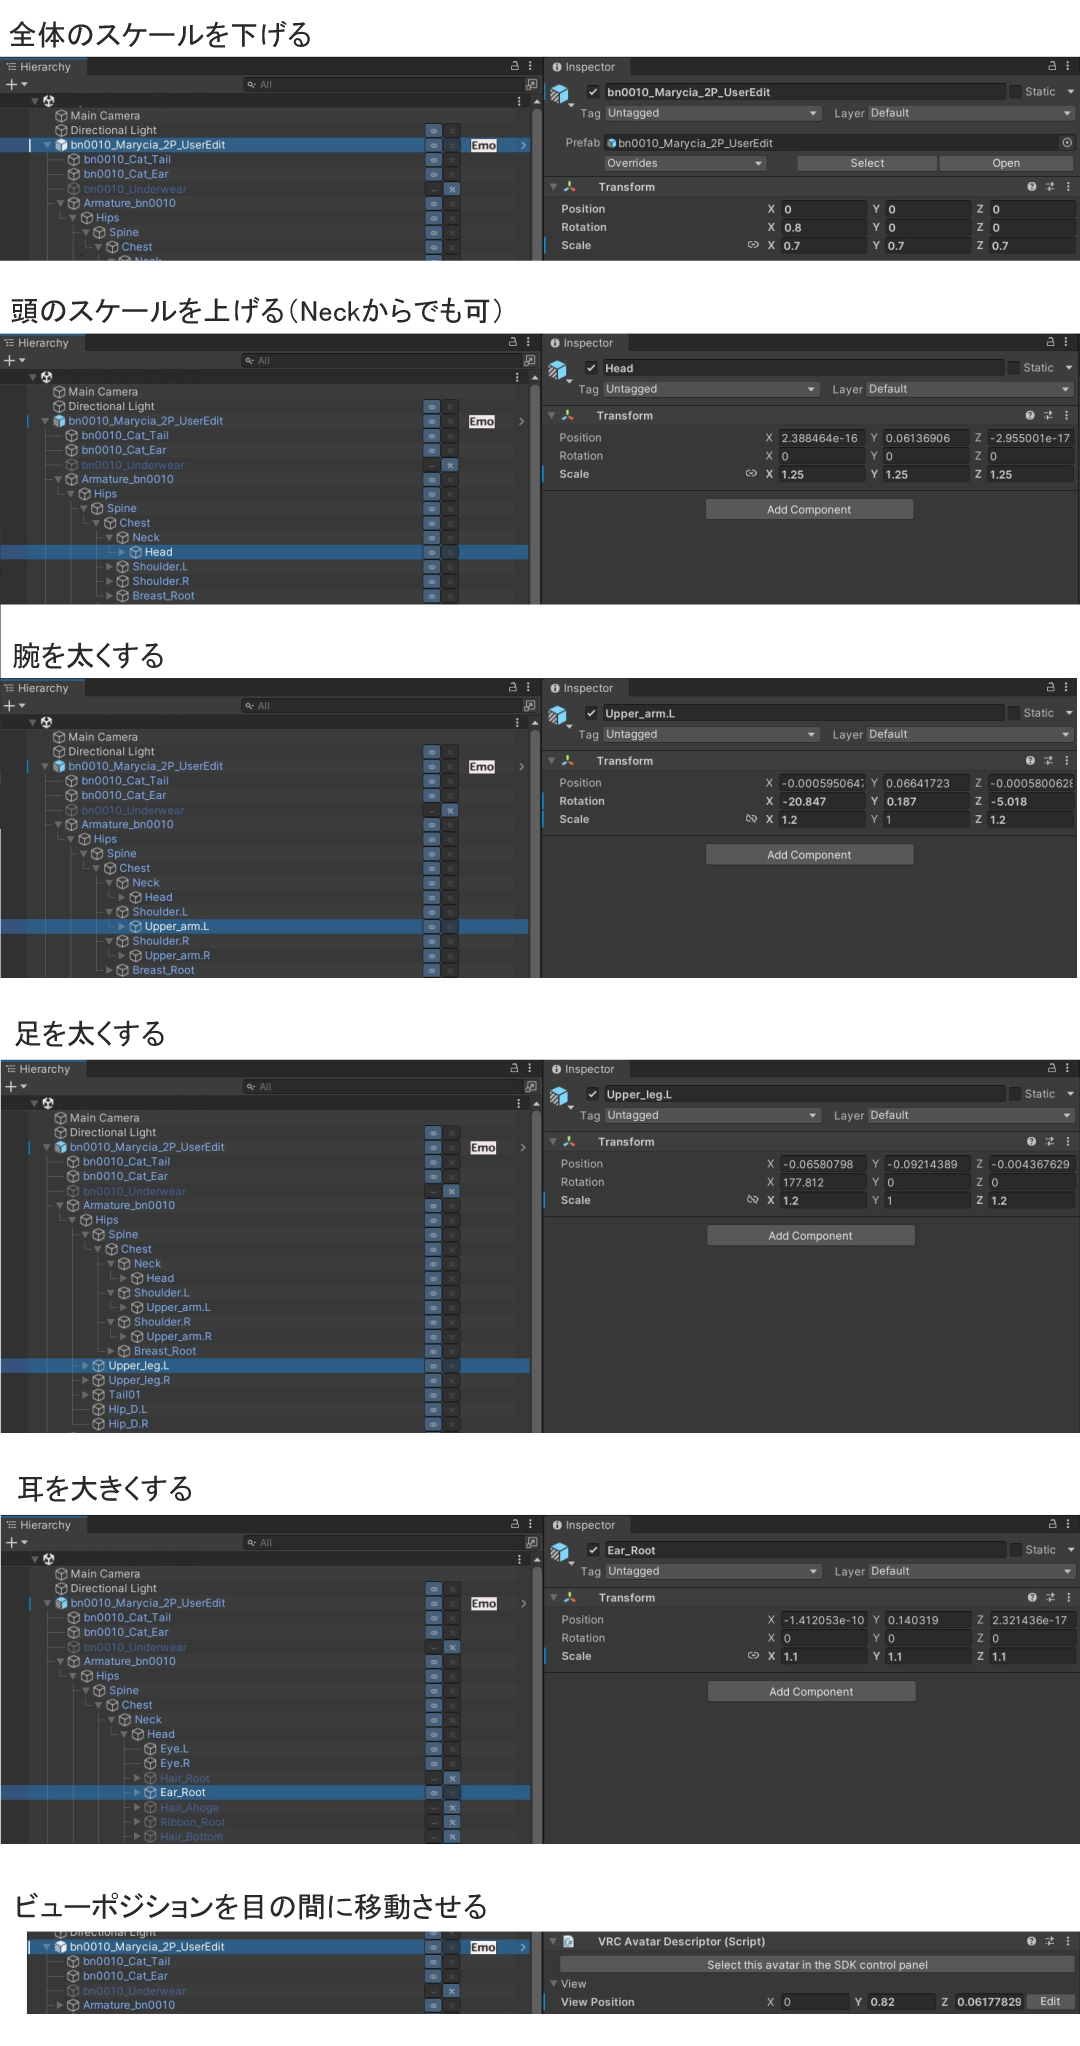Click the Select button in the Prefab row
Screen dimensions: 1080x2046
867,163
